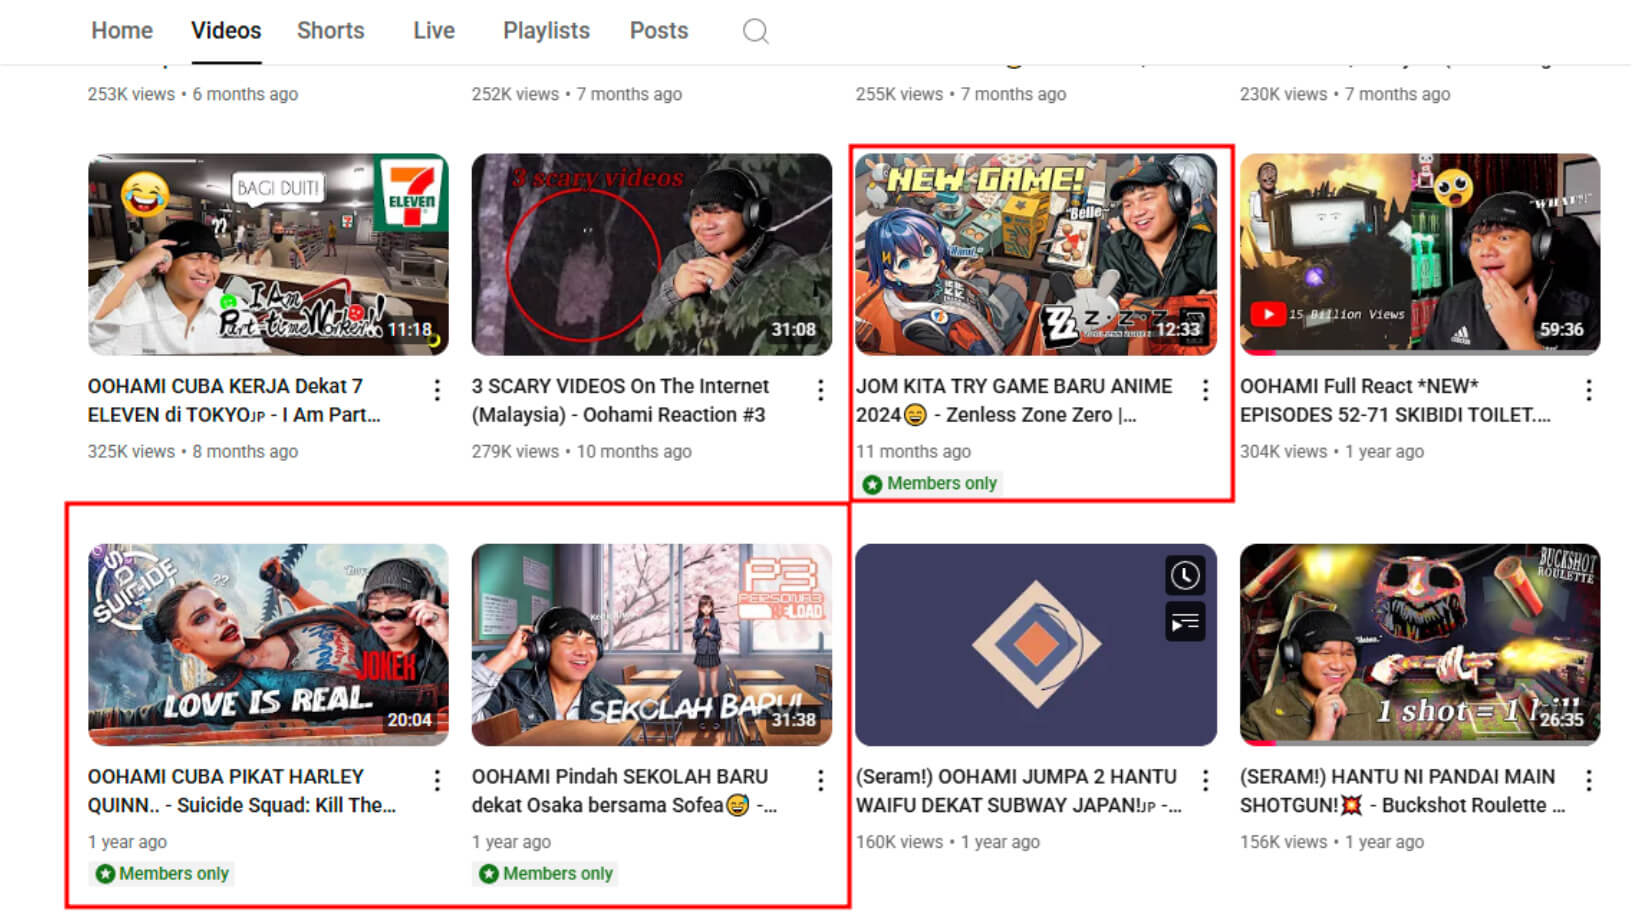Click red progress bar on Buckshot Roulette thumbnail

pyautogui.click(x=1258, y=743)
